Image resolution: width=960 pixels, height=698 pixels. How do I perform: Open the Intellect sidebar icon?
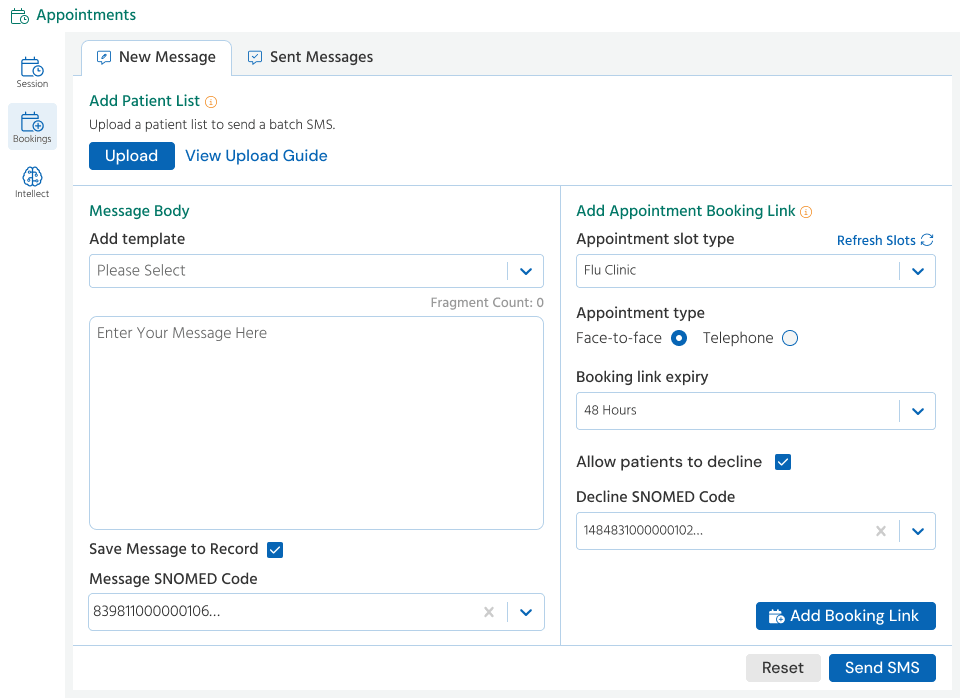pos(32,182)
